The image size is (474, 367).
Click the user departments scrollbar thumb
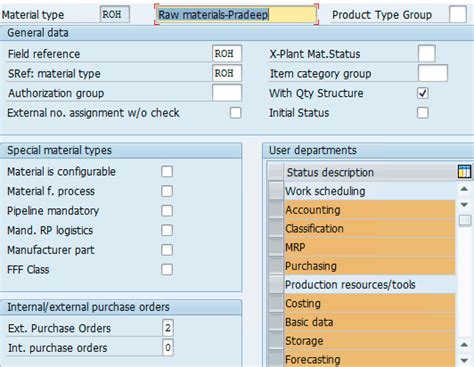[x=465, y=221]
